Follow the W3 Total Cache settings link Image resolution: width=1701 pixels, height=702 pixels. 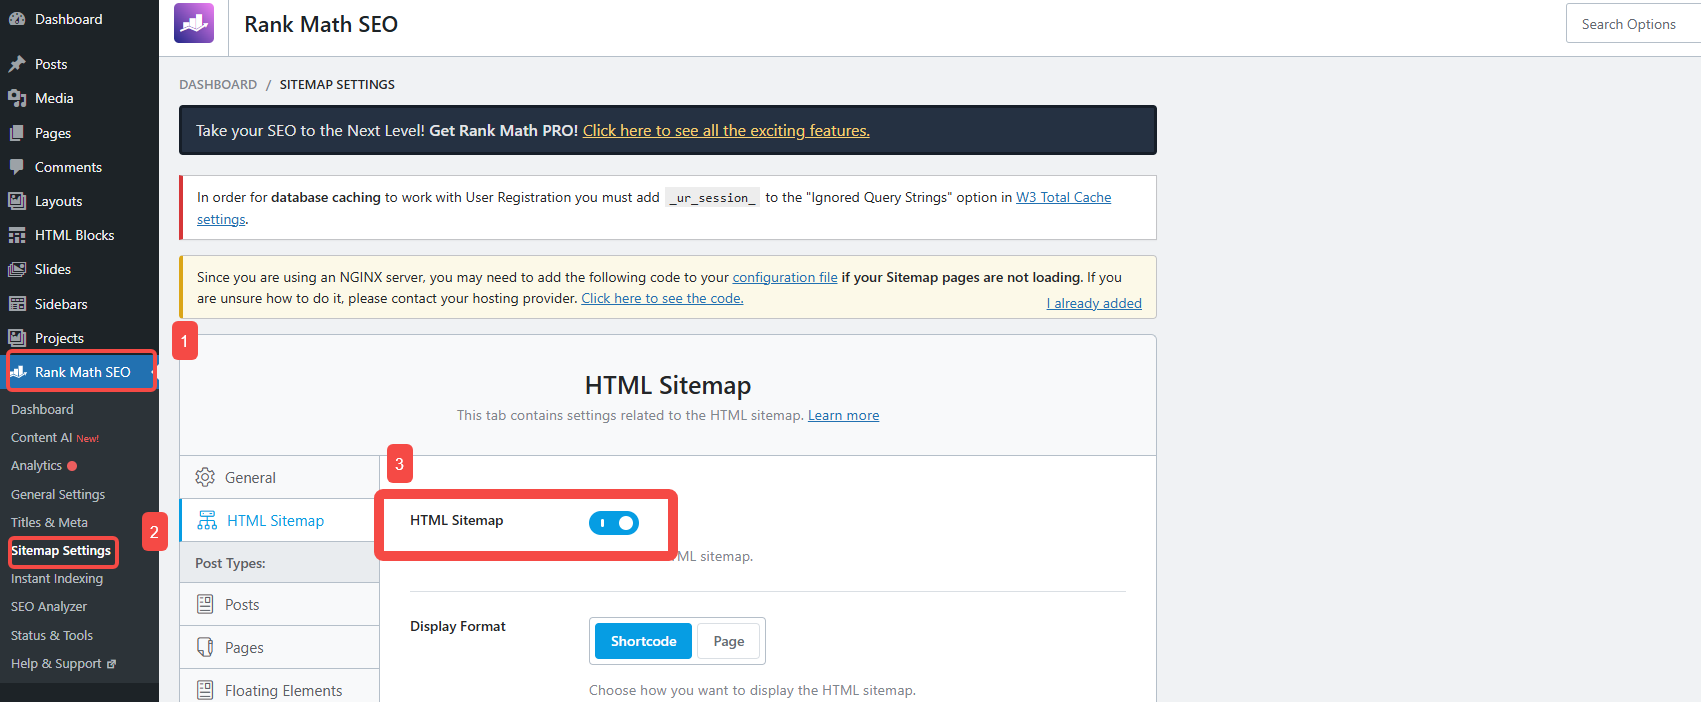[x=1063, y=198]
